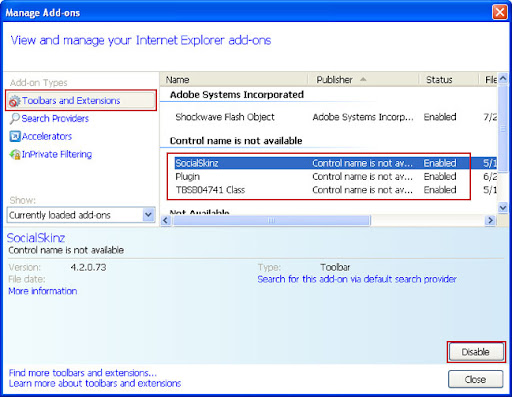Select Toolbars and Extensions add-on type

81,100
